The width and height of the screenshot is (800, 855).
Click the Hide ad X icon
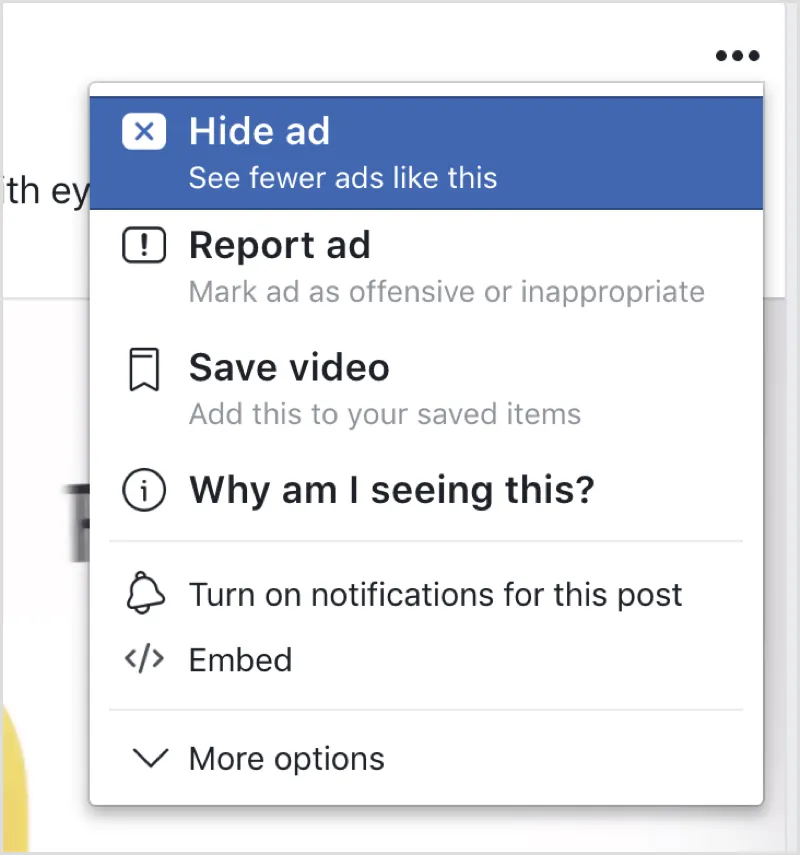pos(144,131)
